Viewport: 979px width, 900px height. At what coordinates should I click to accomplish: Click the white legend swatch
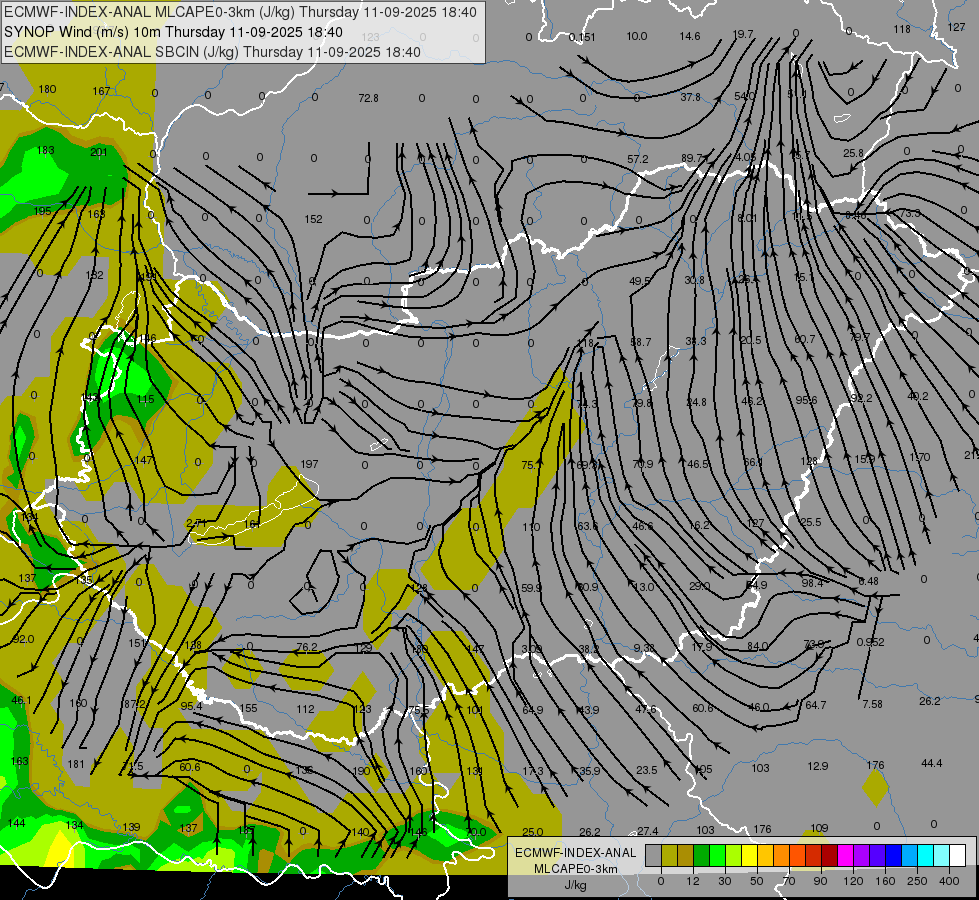(957, 855)
